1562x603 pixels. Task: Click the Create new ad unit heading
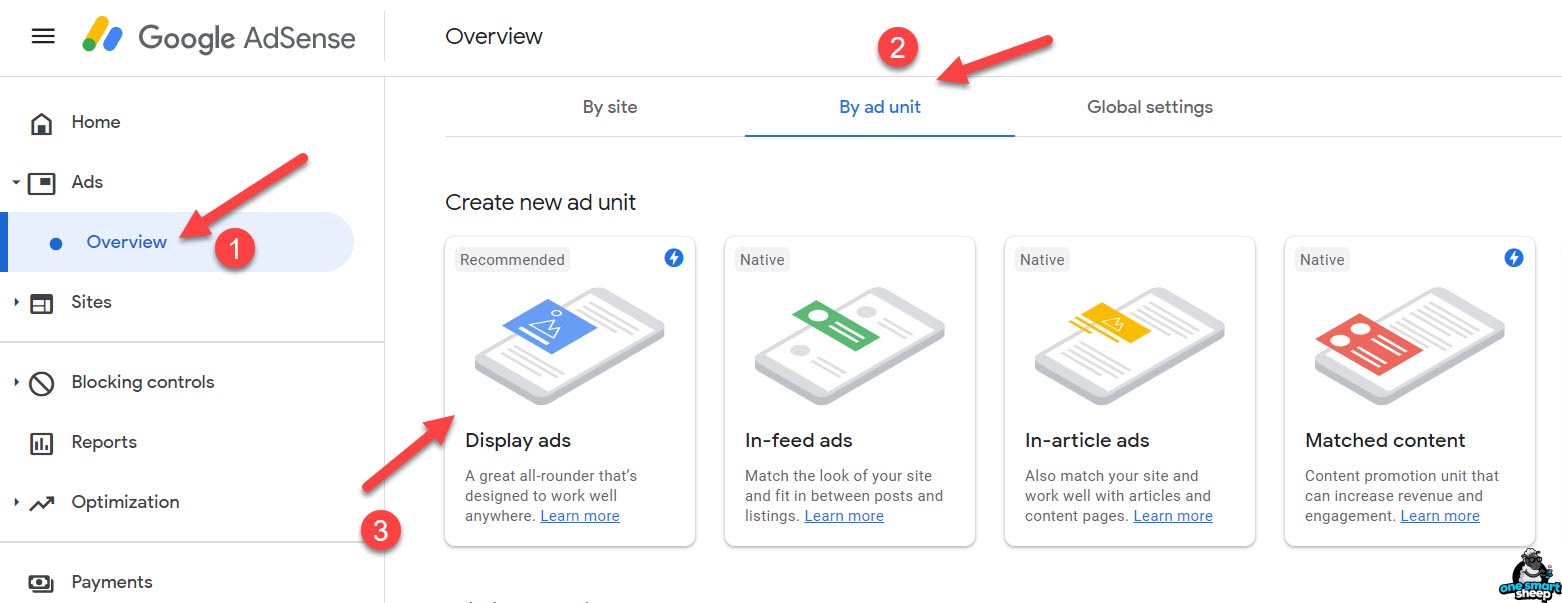[541, 202]
